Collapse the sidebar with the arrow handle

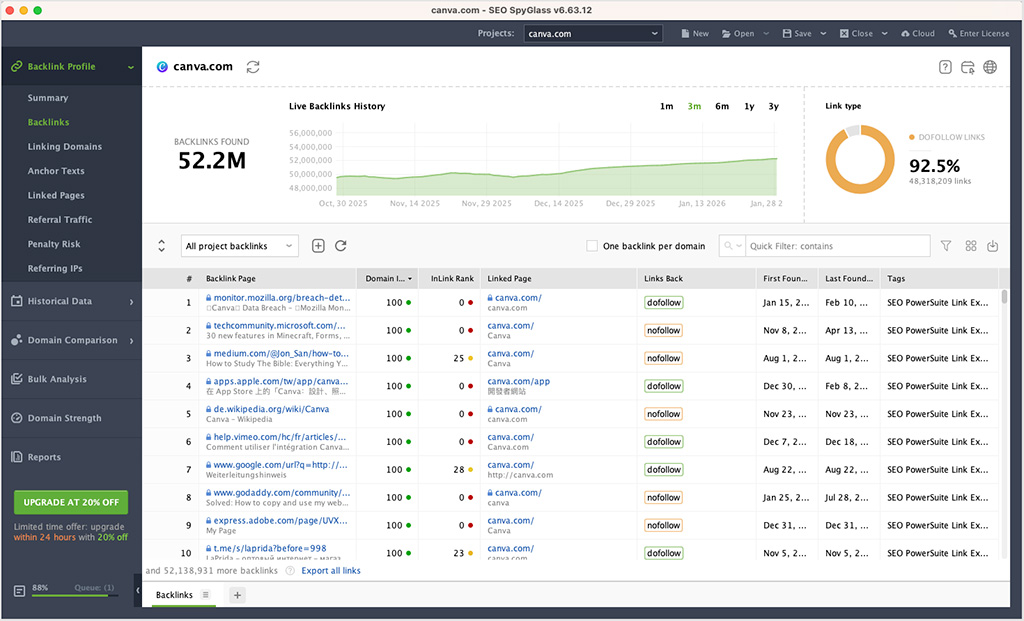[138, 590]
